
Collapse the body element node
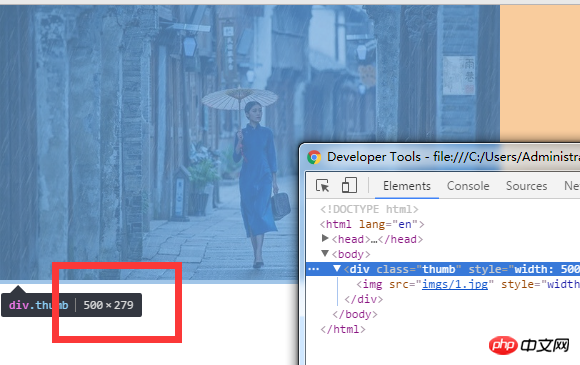325,253
